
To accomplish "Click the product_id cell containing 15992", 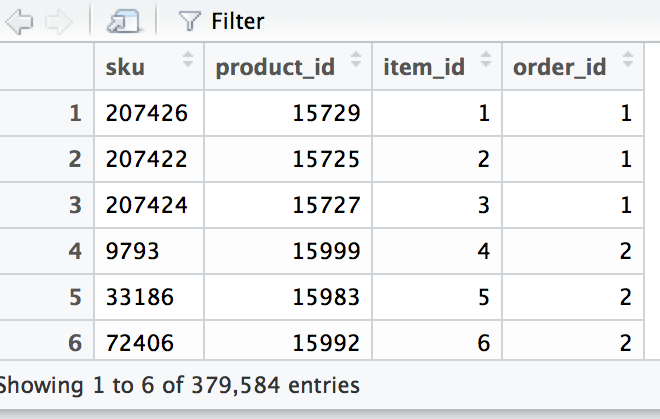I will (x=326, y=343).
